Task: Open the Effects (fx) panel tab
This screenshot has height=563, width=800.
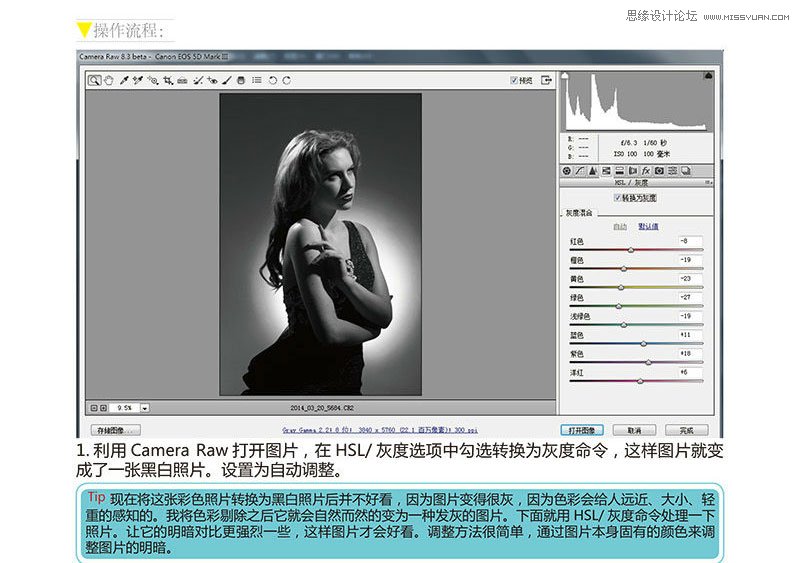Action: tap(646, 171)
